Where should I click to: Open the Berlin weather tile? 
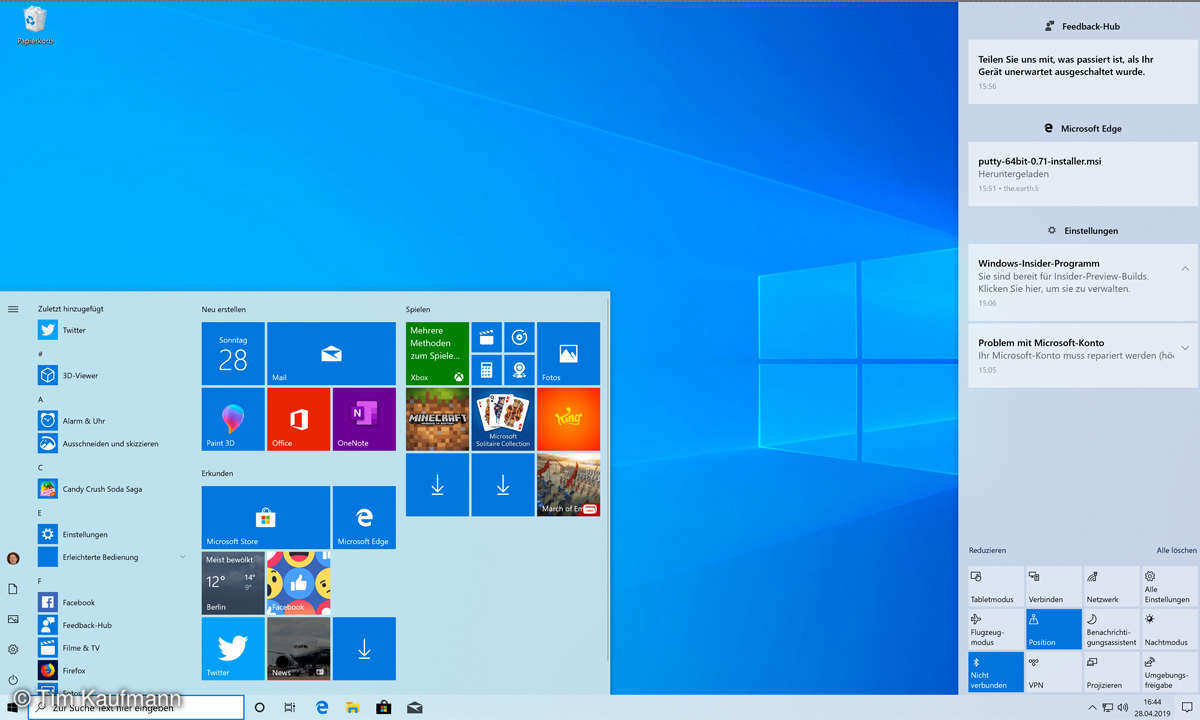[233, 582]
